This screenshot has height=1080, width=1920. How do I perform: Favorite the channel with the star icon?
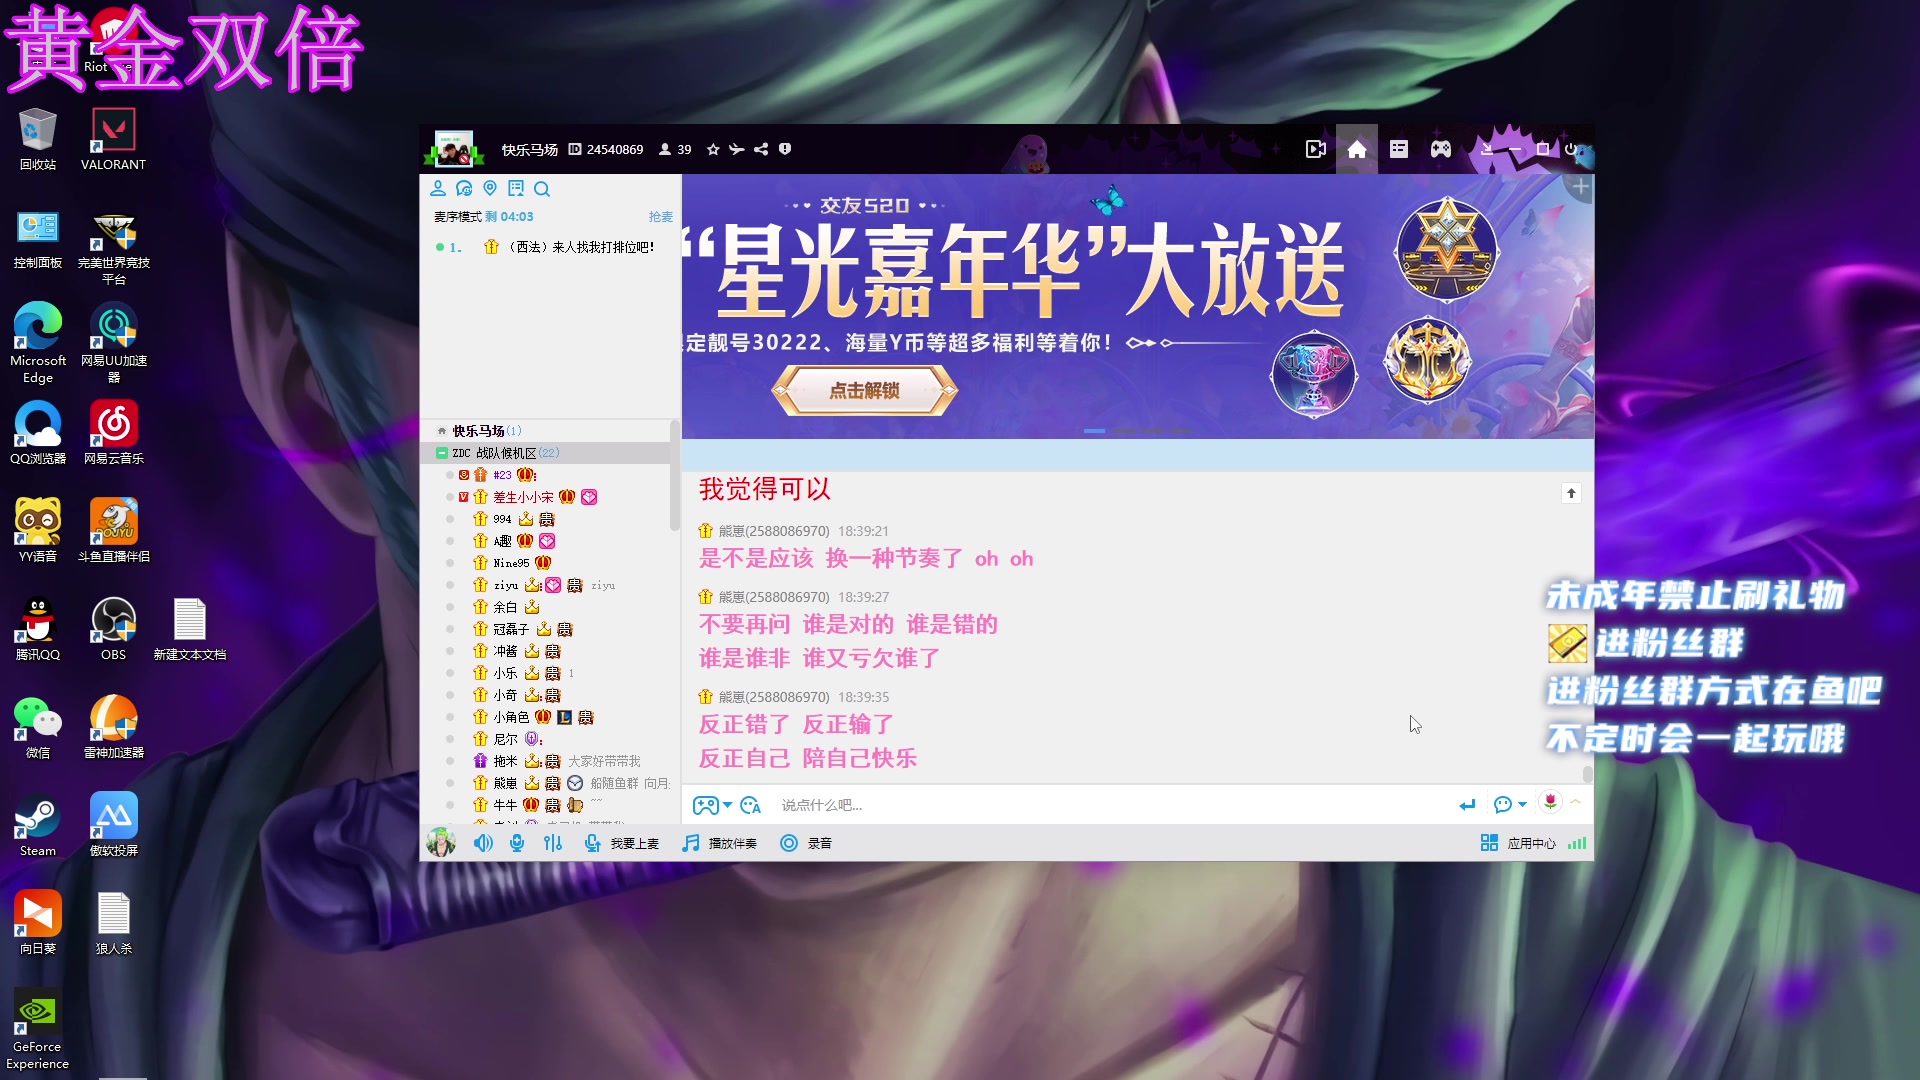tap(713, 149)
